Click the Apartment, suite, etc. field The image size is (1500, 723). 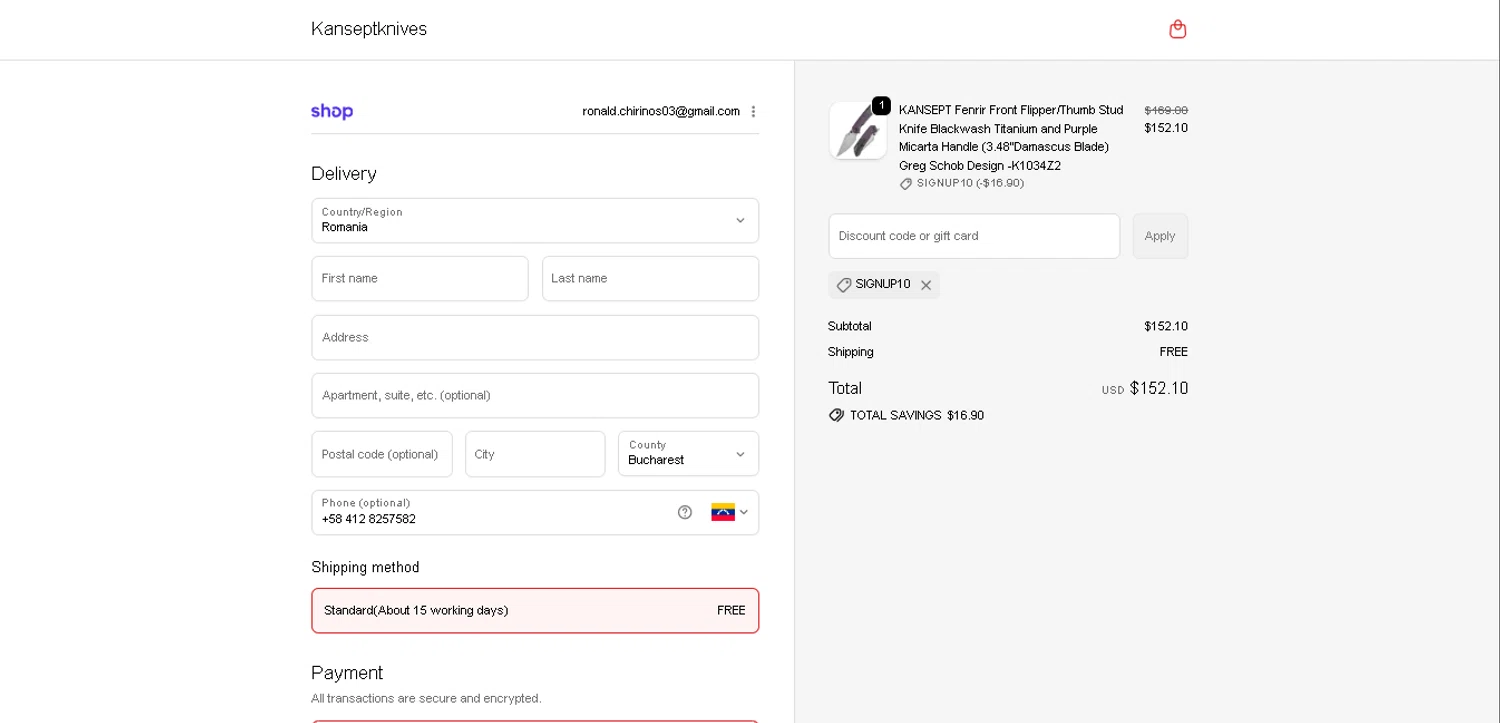pyautogui.click(x=535, y=395)
